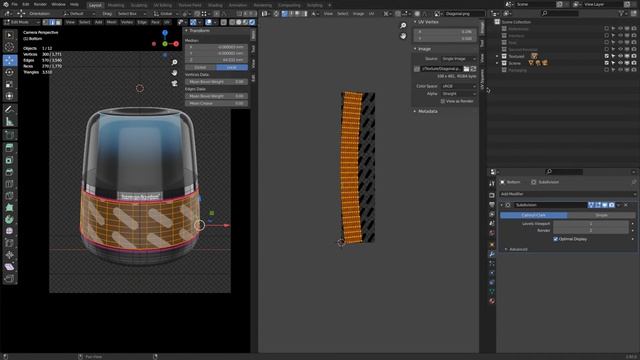Screen dimensions: 640x360
Task: Open the Color Space dropdown
Action: click(458, 86)
